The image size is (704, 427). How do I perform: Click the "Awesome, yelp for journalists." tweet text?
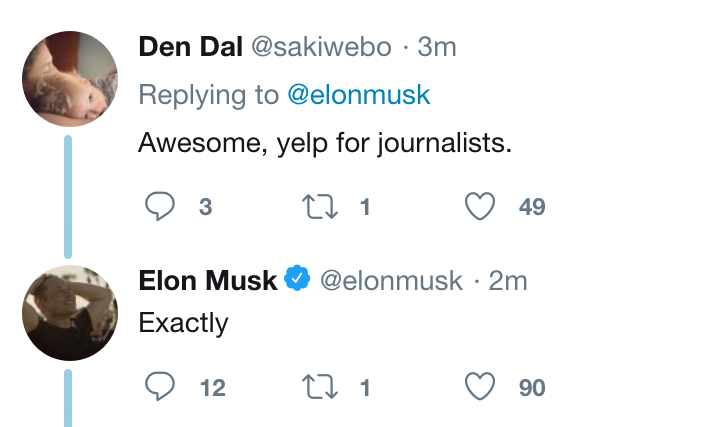coord(325,143)
